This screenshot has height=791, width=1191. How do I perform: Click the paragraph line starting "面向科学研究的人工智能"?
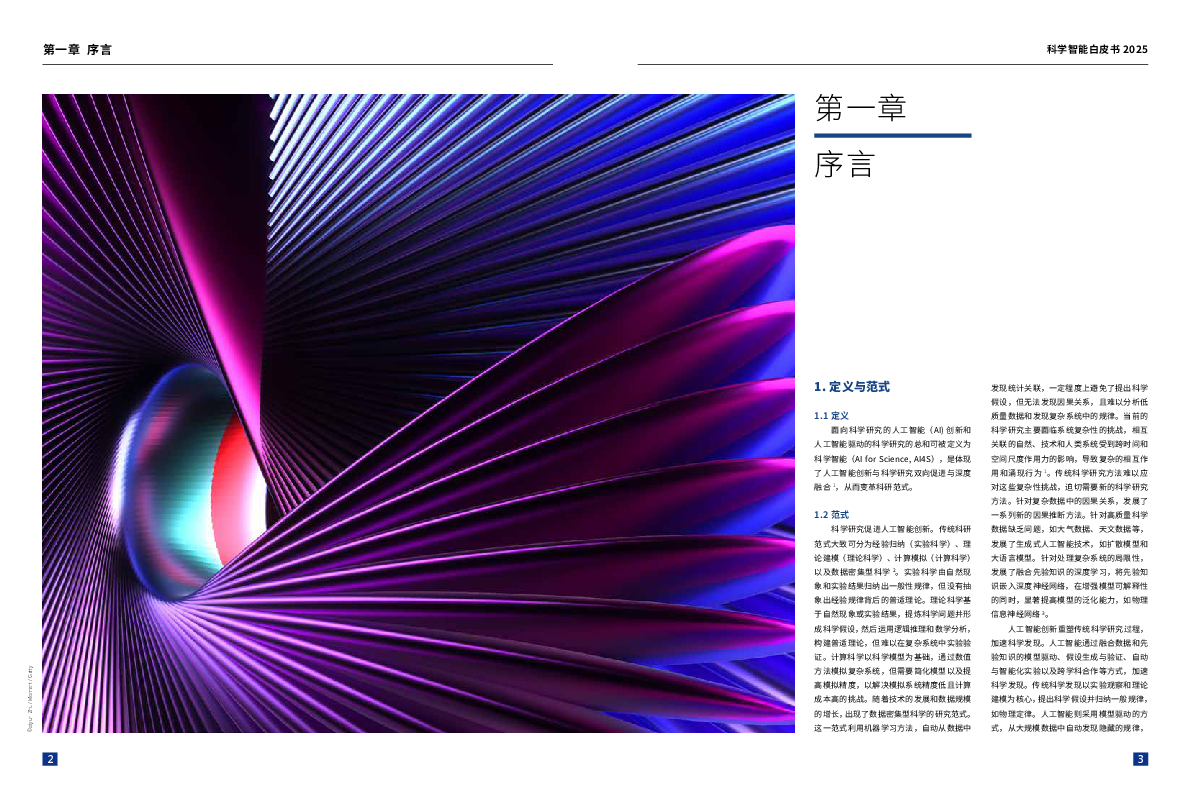[x=901, y=430]
